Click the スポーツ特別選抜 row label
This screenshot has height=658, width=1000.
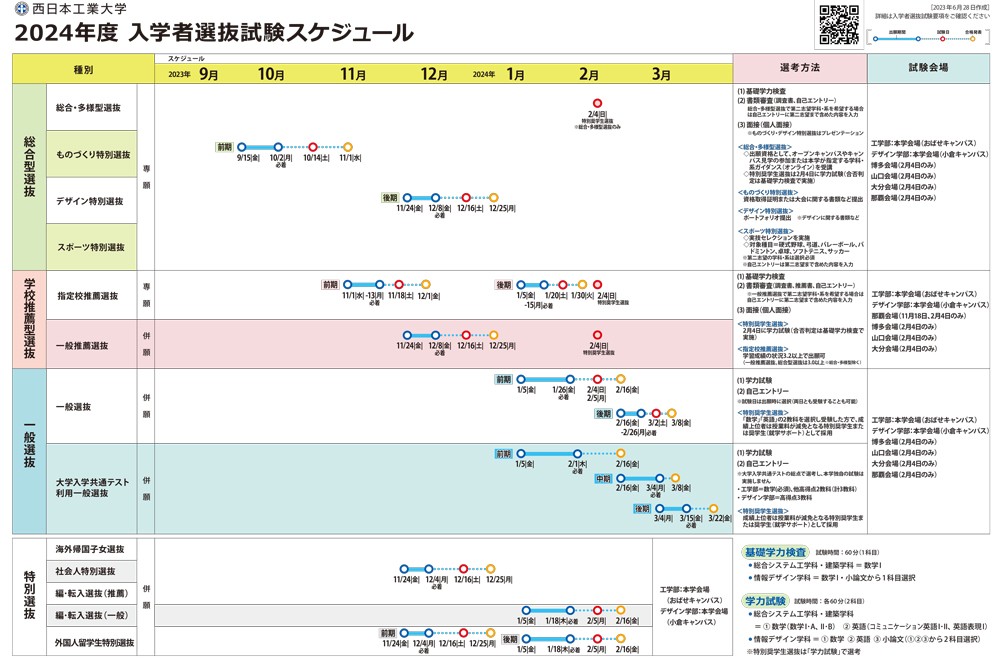click(x=91, y=247)
